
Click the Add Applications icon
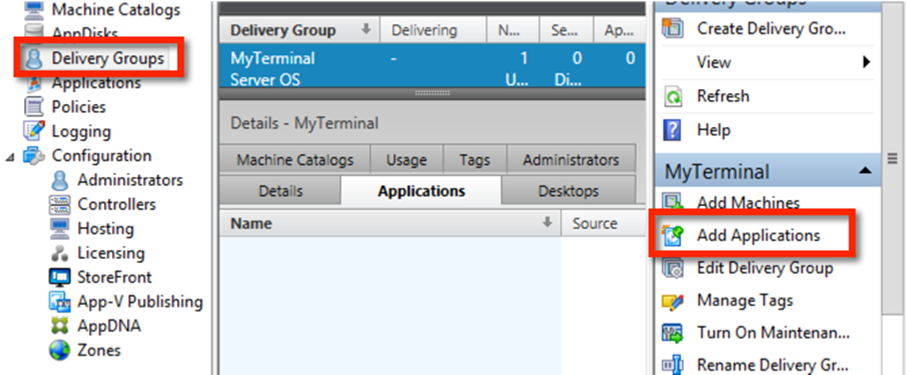click(x=673, y=236)
